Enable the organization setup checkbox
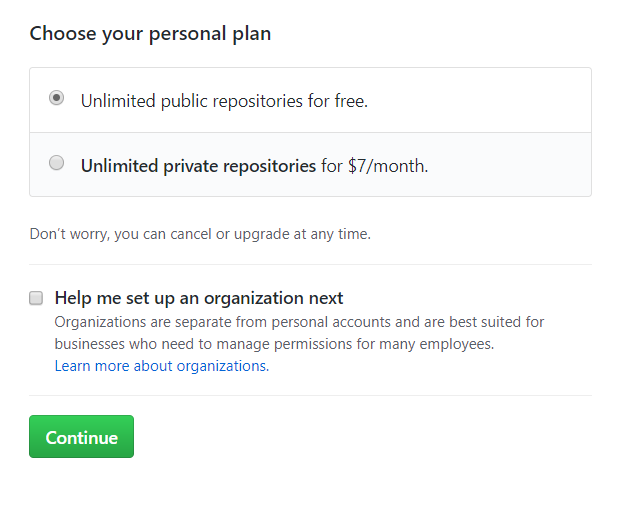This screenshot has width=632, height=516. point(36,298)
